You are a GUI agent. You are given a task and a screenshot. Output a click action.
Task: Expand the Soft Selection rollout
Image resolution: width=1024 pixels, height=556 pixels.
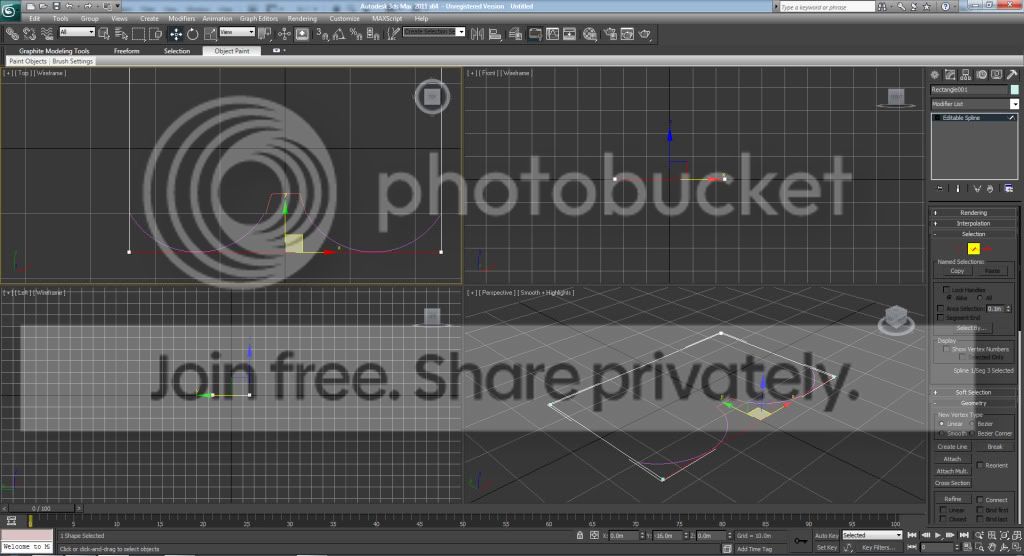(973, 393)
